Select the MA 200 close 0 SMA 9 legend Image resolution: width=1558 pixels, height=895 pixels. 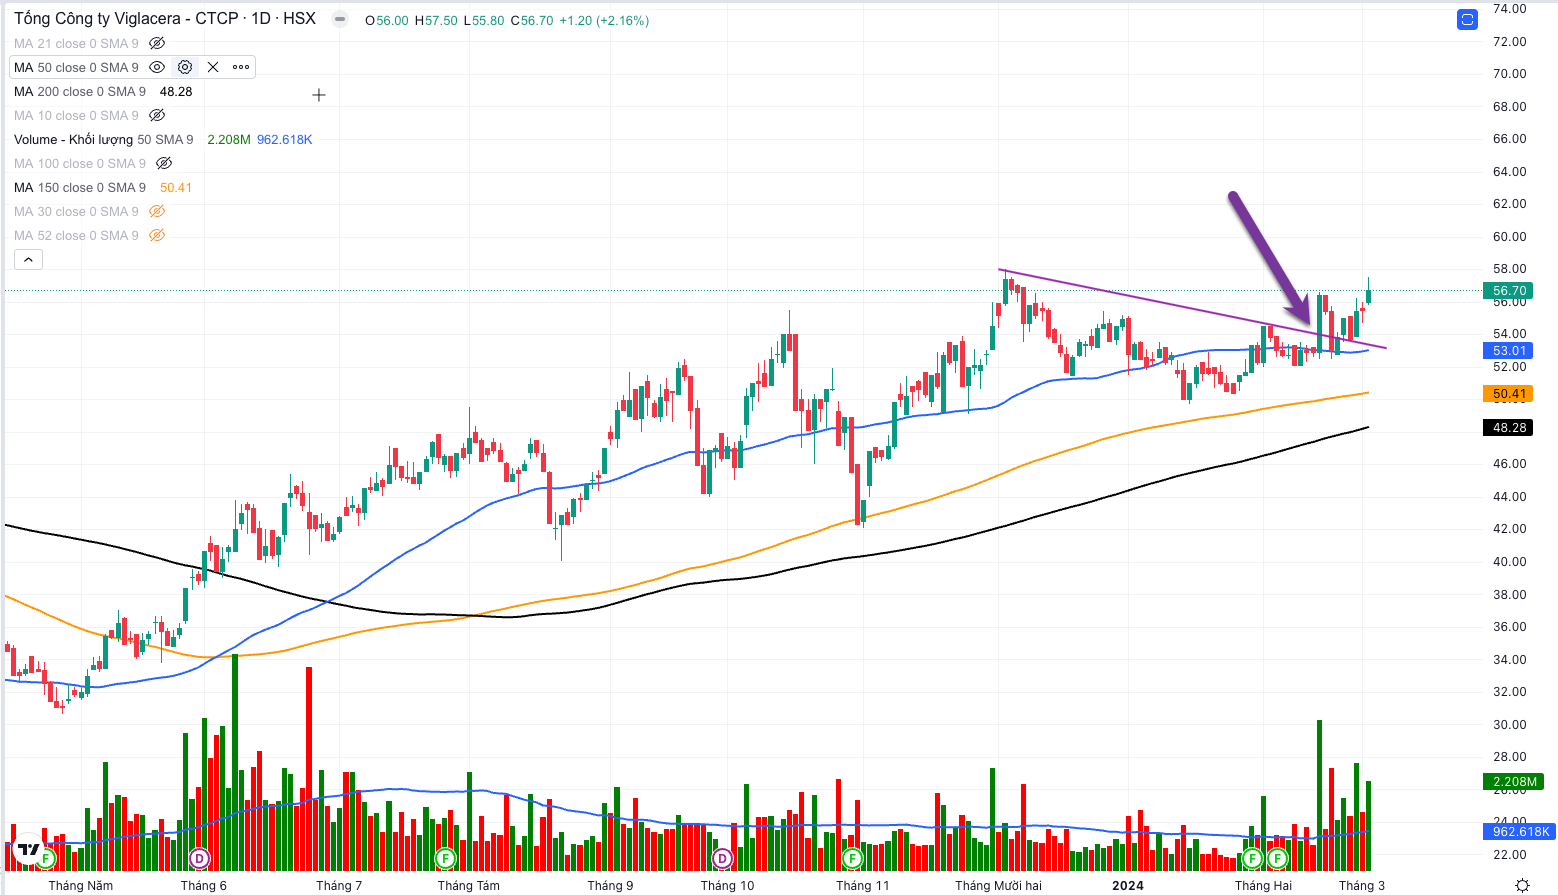click(80, 91)
